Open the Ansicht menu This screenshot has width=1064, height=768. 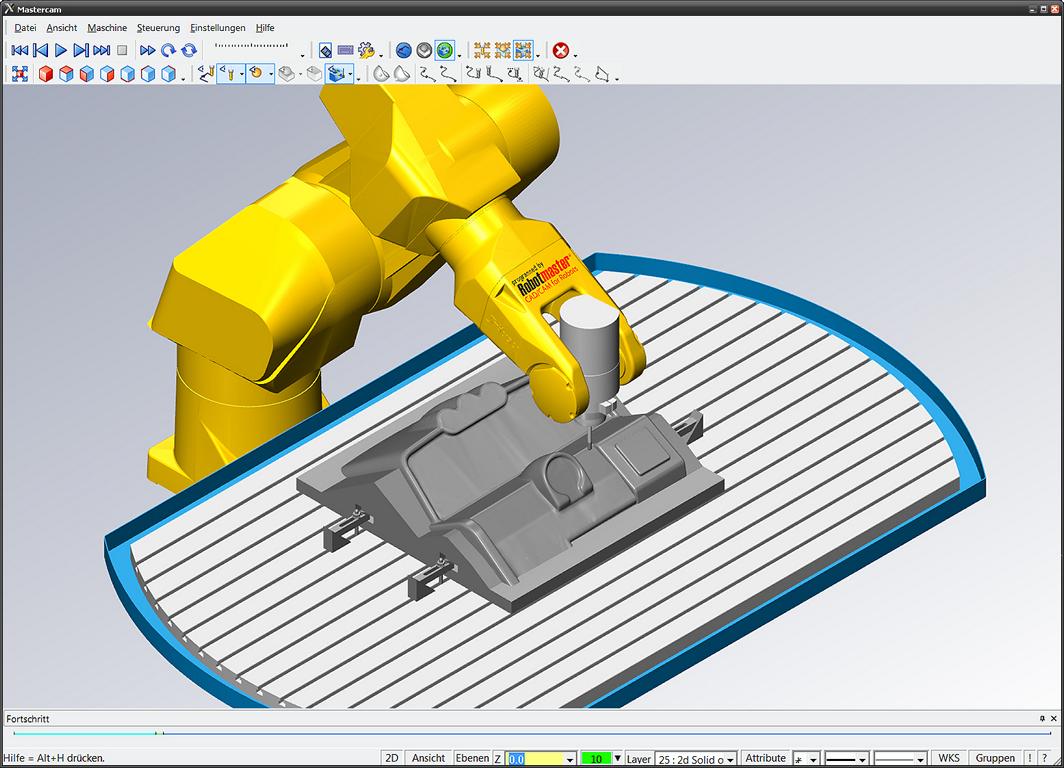62,28
